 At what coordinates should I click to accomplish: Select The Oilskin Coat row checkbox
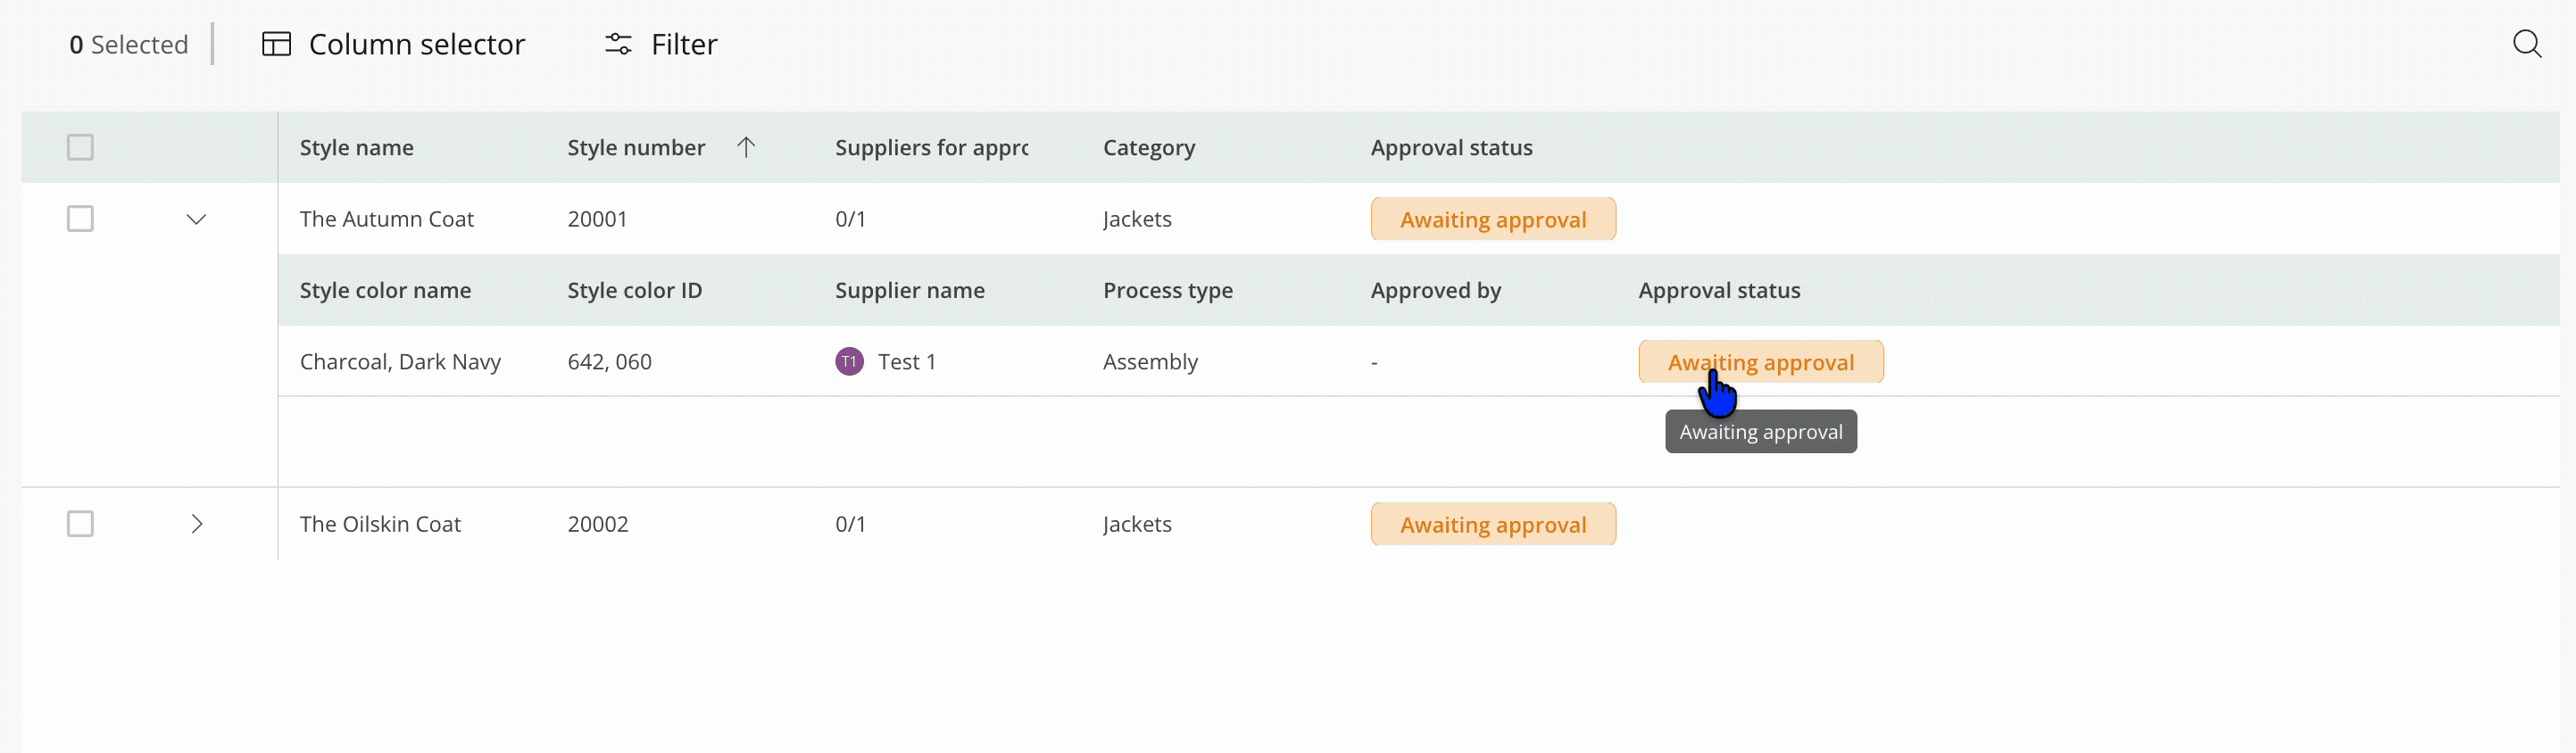80,523
